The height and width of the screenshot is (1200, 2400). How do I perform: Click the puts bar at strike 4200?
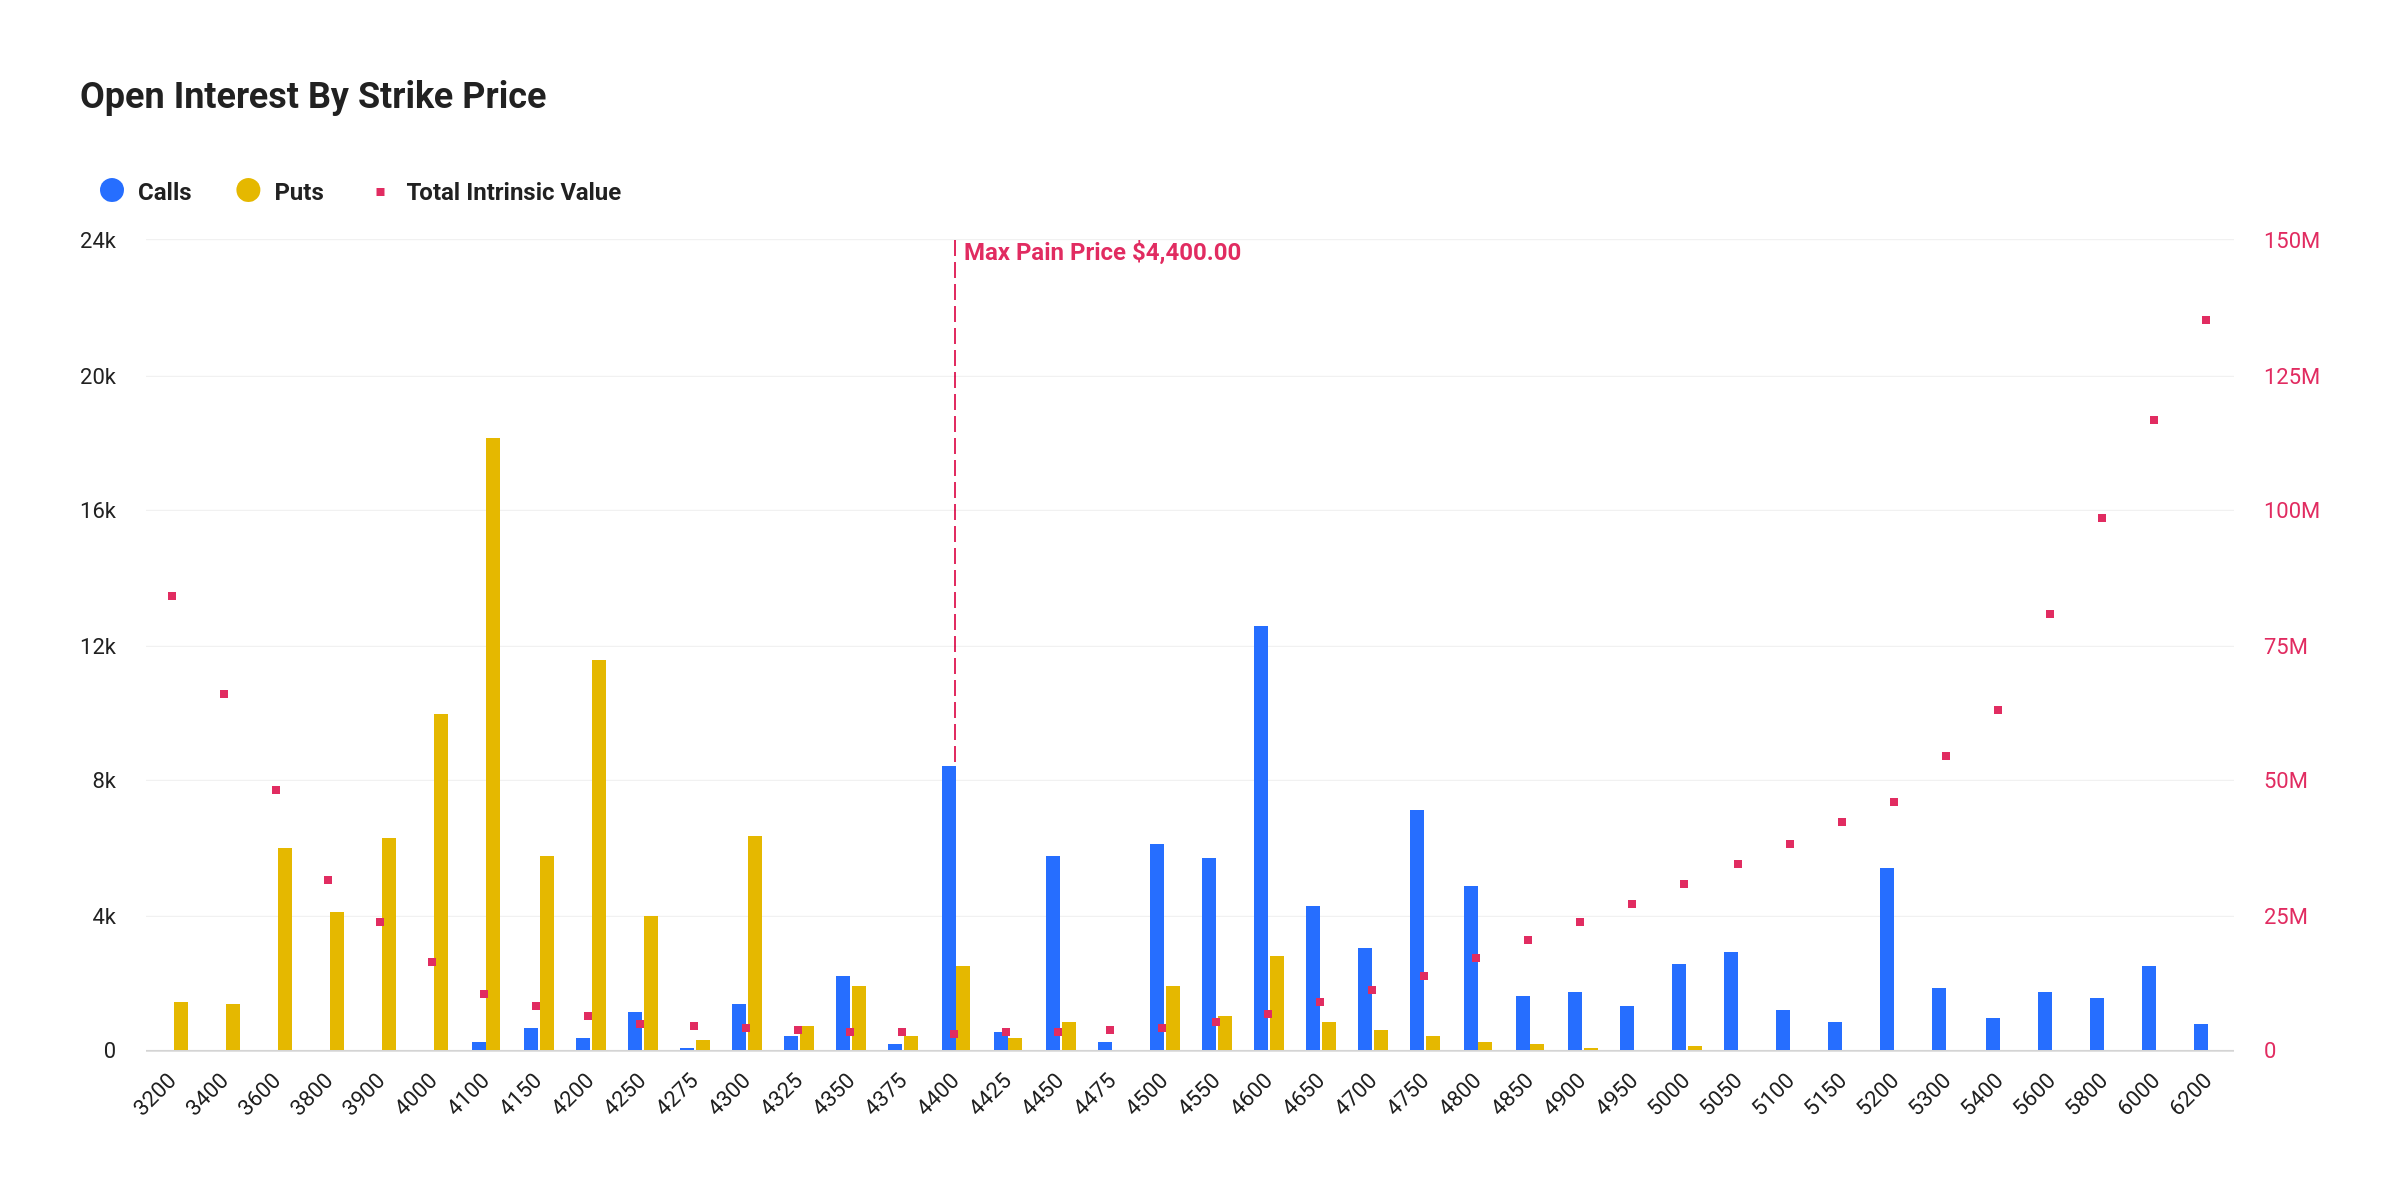(x=599, y=855)
